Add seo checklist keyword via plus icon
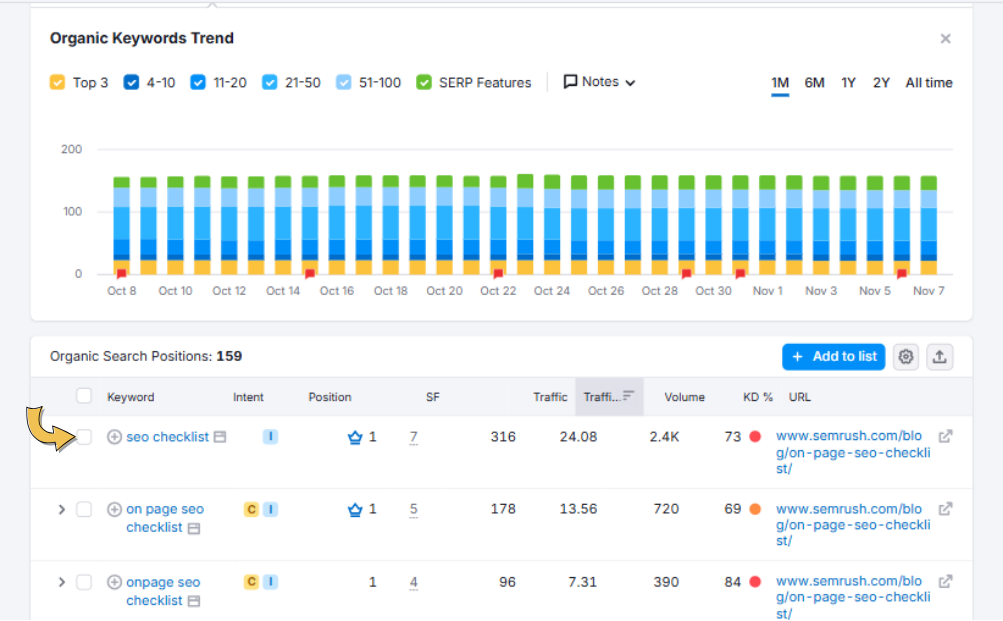1003x621 pixels. coord(115,437)
